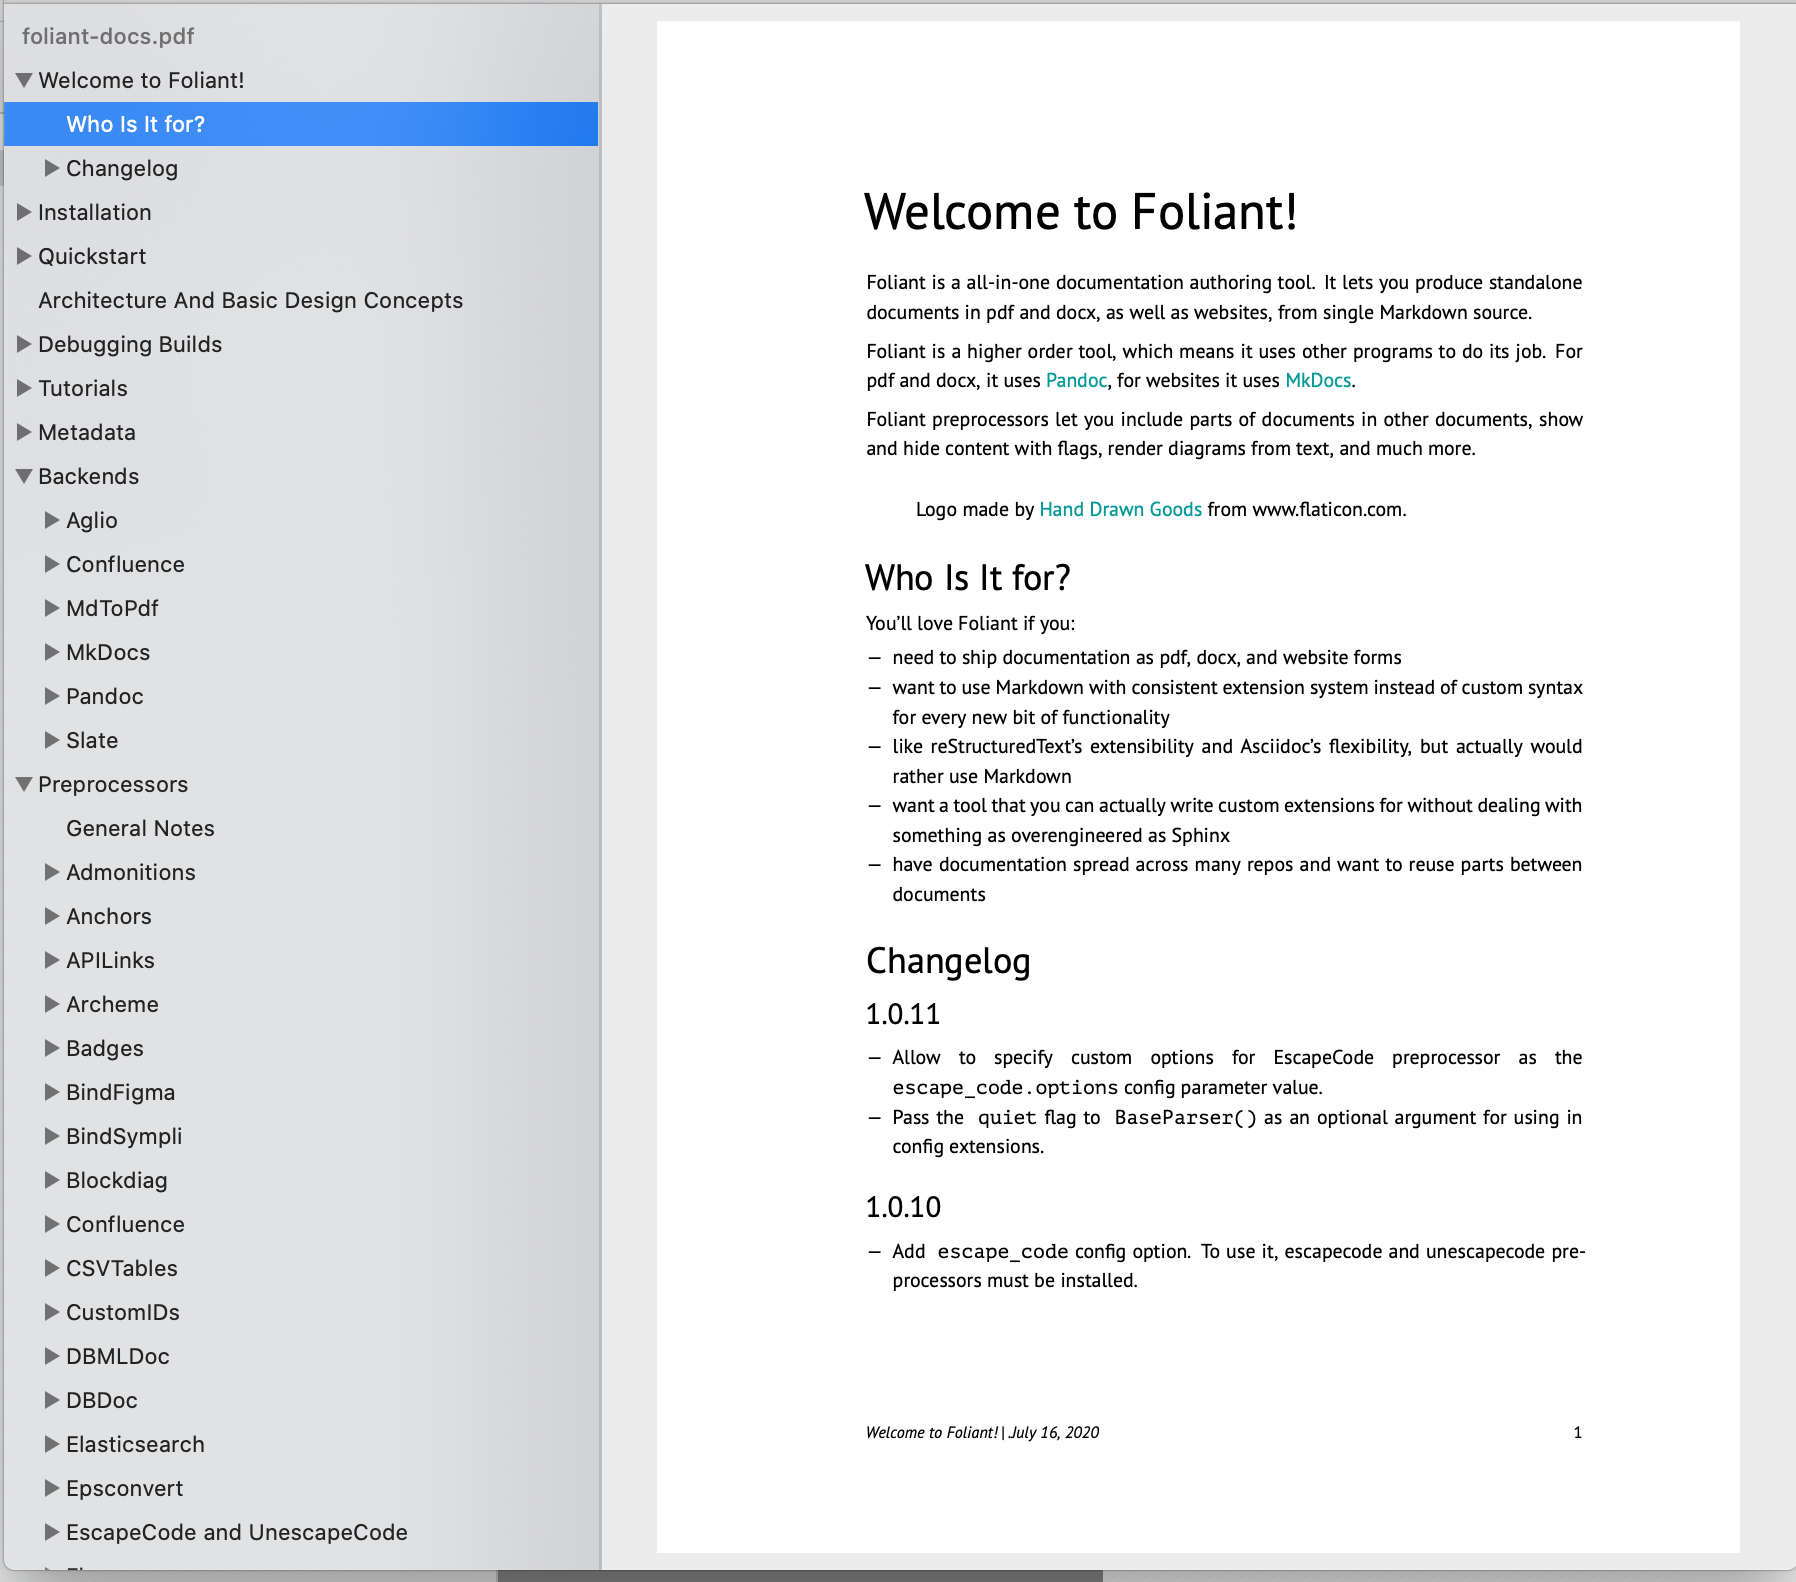Open the Hand Drawn Goods link
The image size is (1796, 1582).
pyautogui.click(x=1120, y=509)
